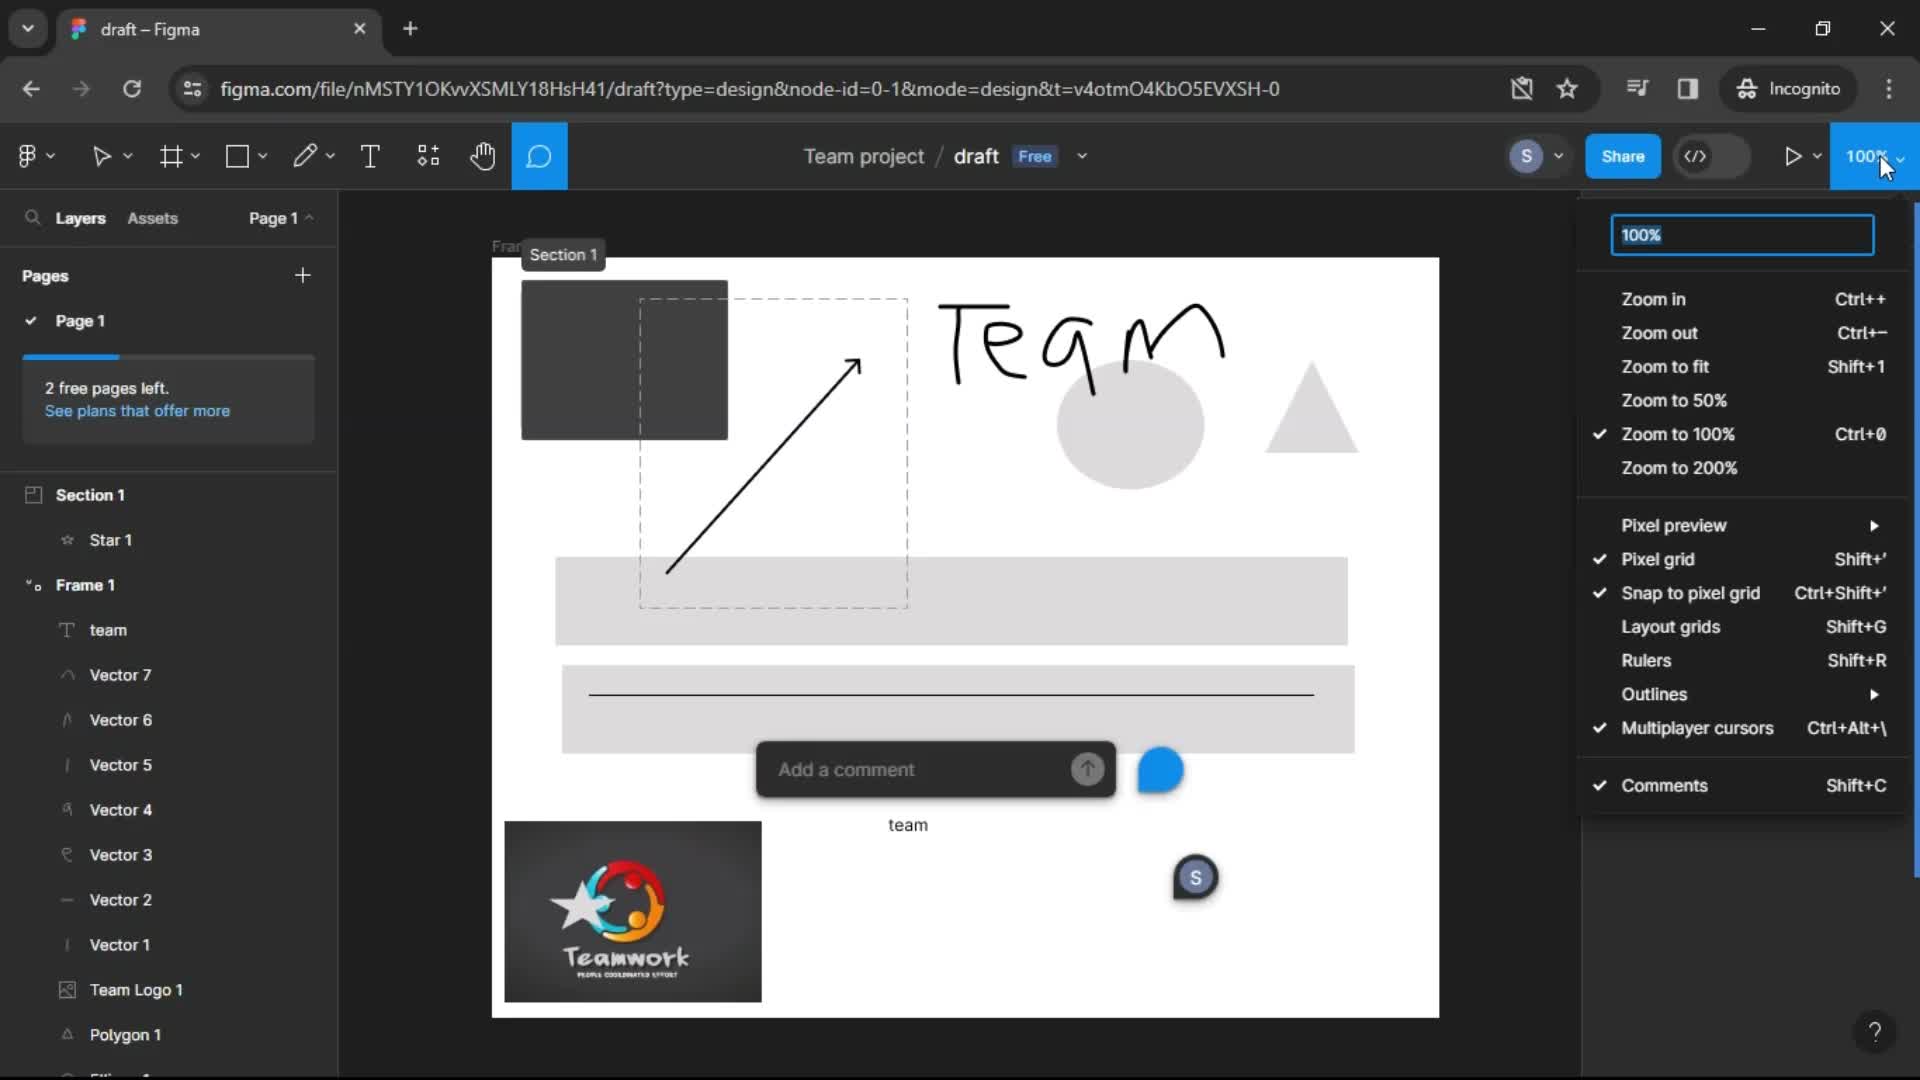
Task: Expand the Pages section panel
Action: [x=45, y=274]
